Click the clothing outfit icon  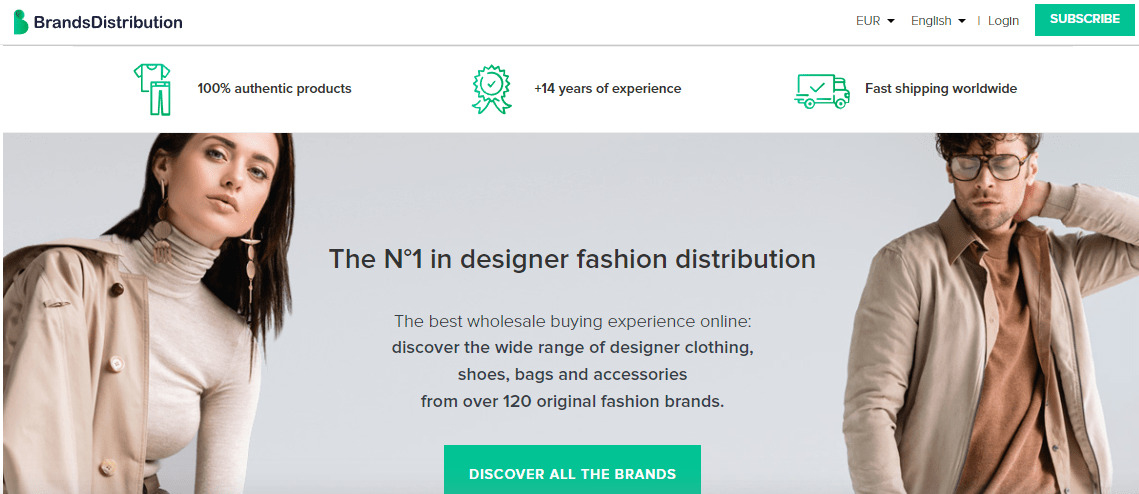tap(152, 89)
